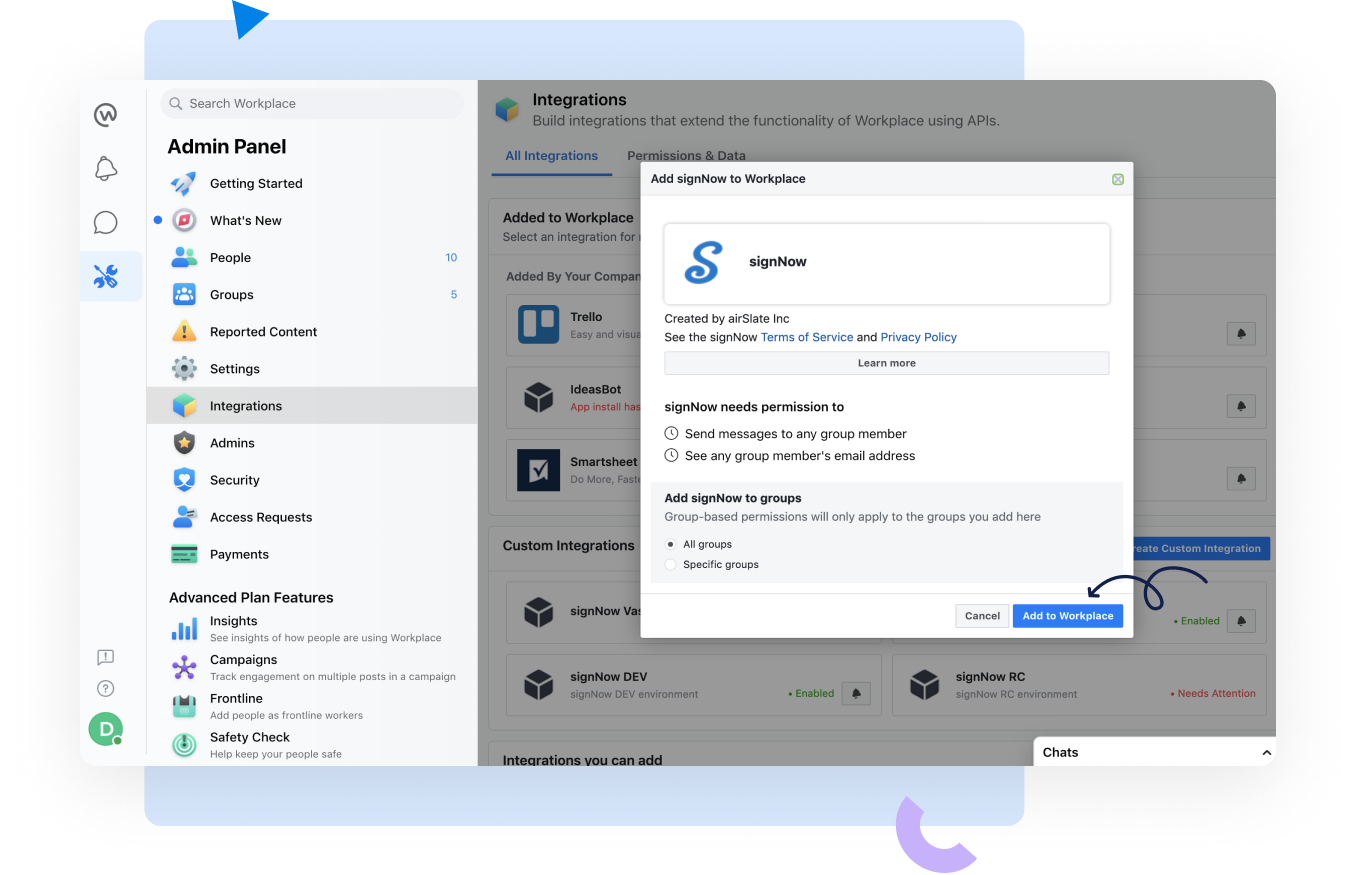The image size is (1356, 875).
Task: Select the Specific groups radio option
Action: pos(671,565)
